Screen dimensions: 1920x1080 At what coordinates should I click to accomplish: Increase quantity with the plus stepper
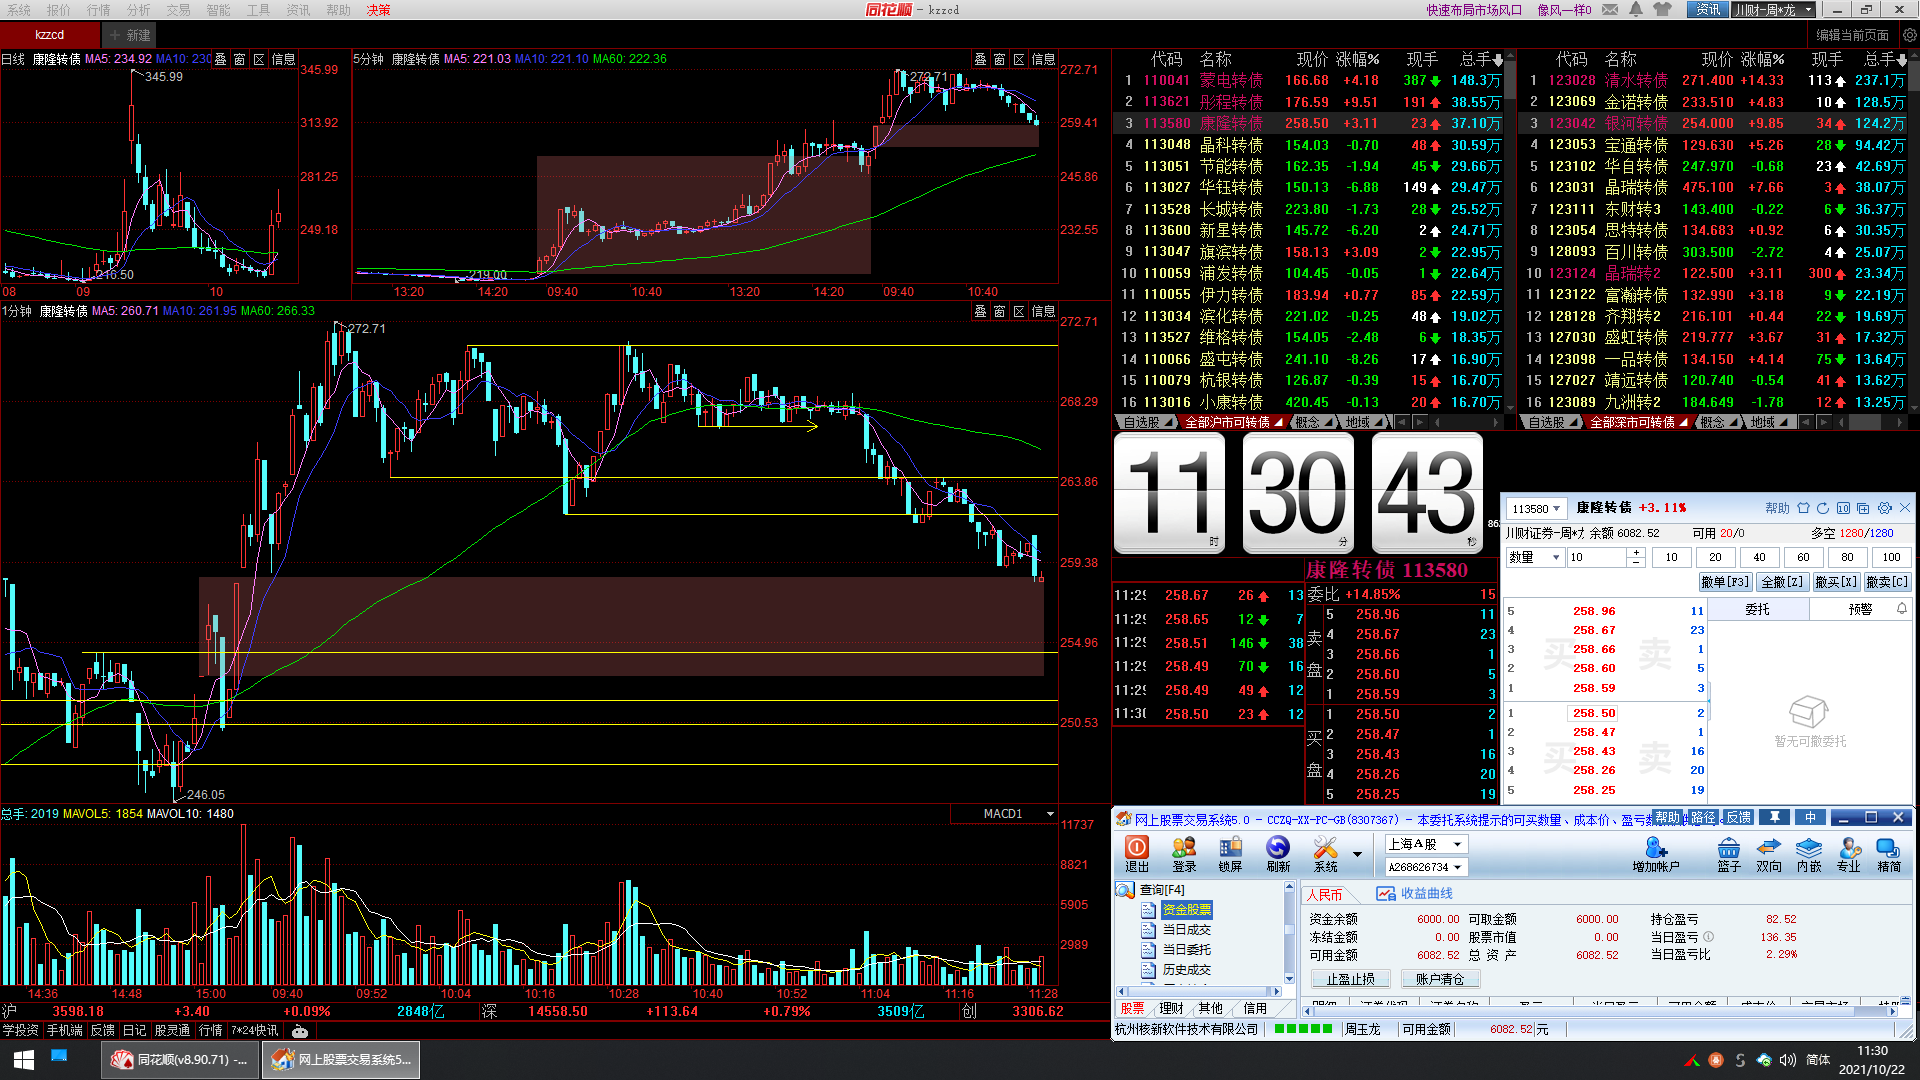[x=1636, y=553]
